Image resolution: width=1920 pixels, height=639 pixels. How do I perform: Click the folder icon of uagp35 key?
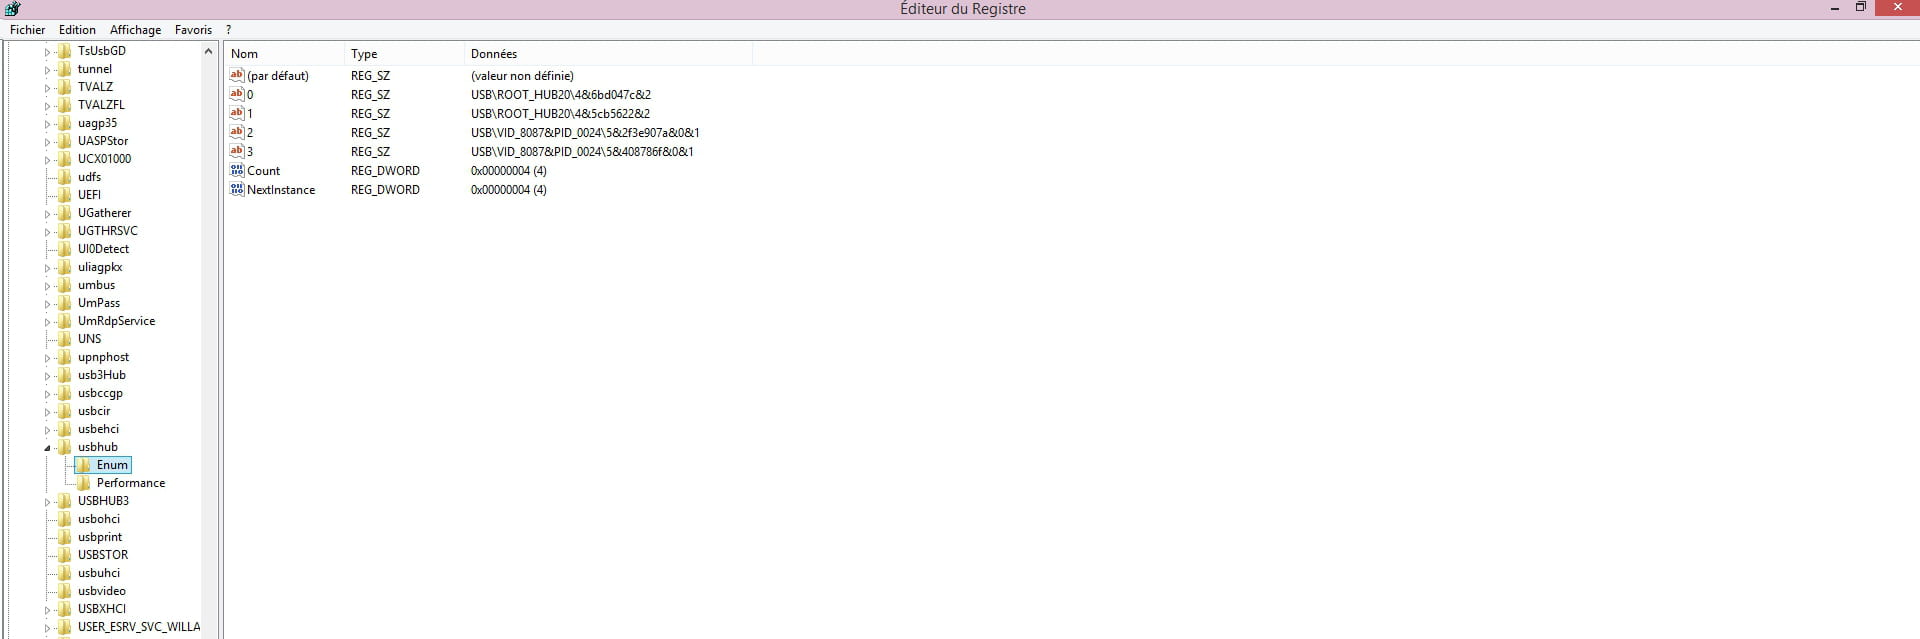click(x=64, y=123)
